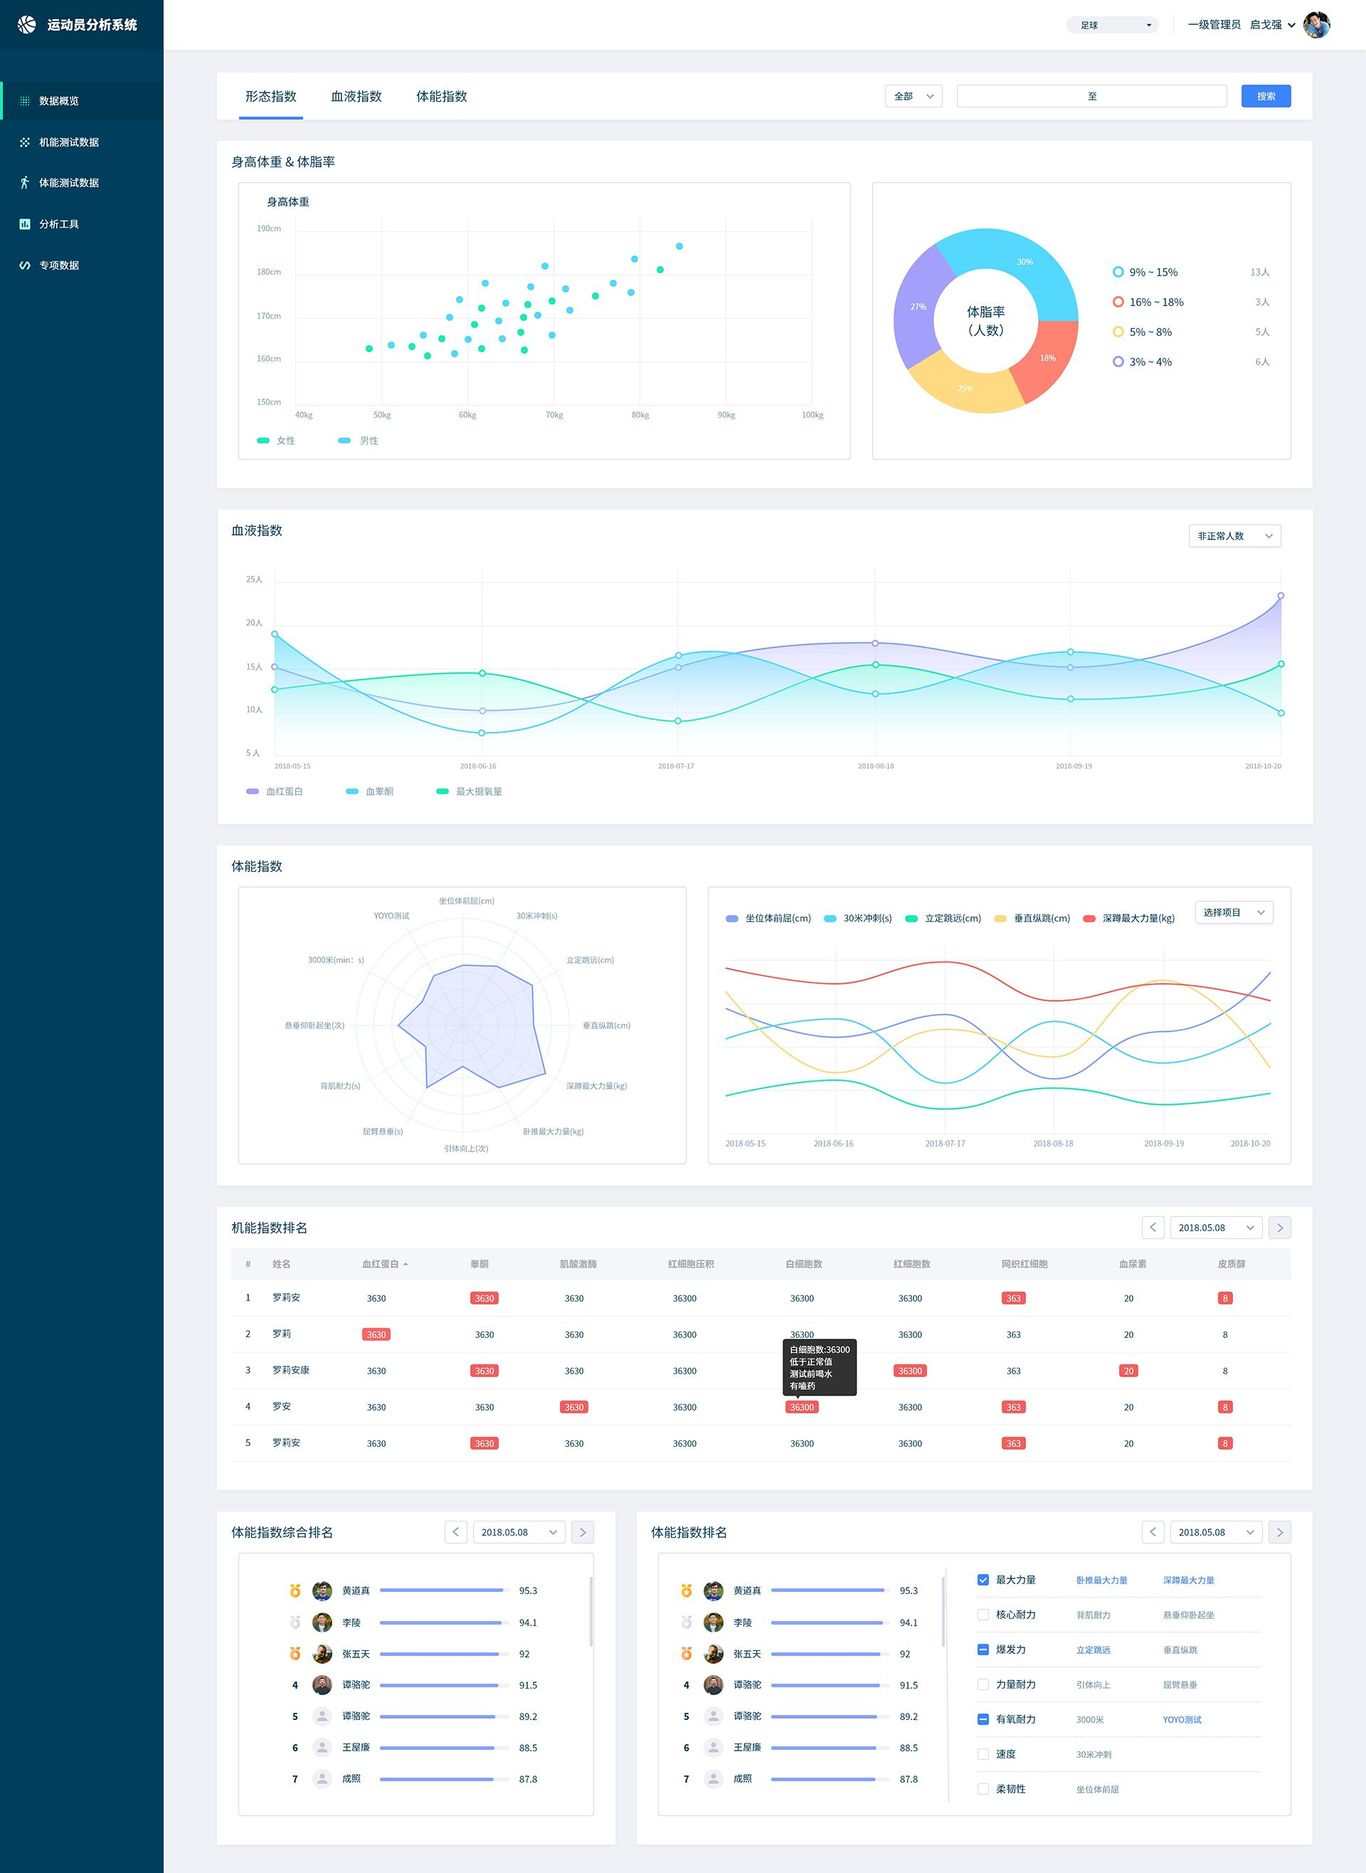The image size is (1366, 1873).
Task: Open the 全部 filter dropdown
Action: pos(914,96)
